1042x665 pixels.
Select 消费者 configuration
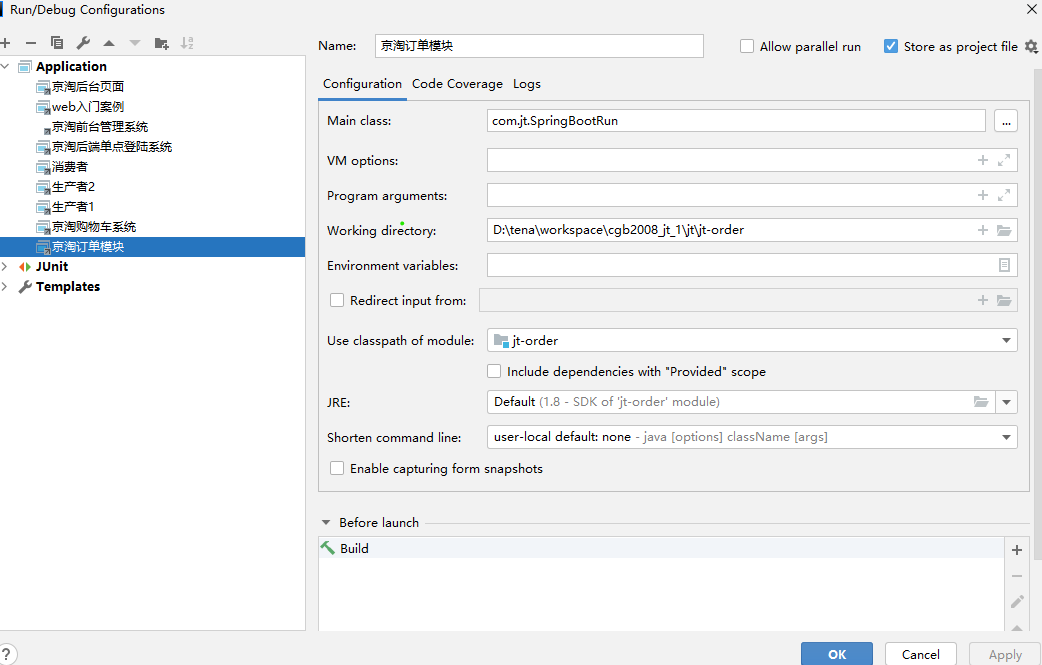click(x=70, y=166)
